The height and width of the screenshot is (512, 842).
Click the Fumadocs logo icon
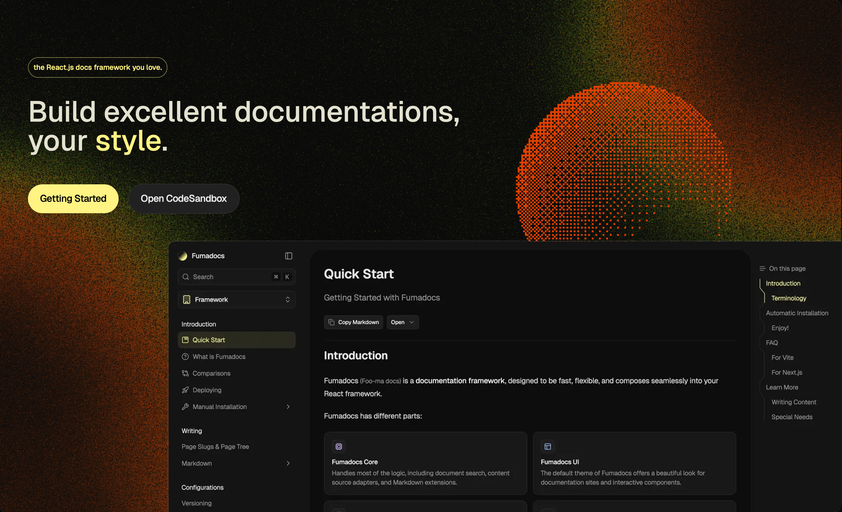tap(183, 256)
